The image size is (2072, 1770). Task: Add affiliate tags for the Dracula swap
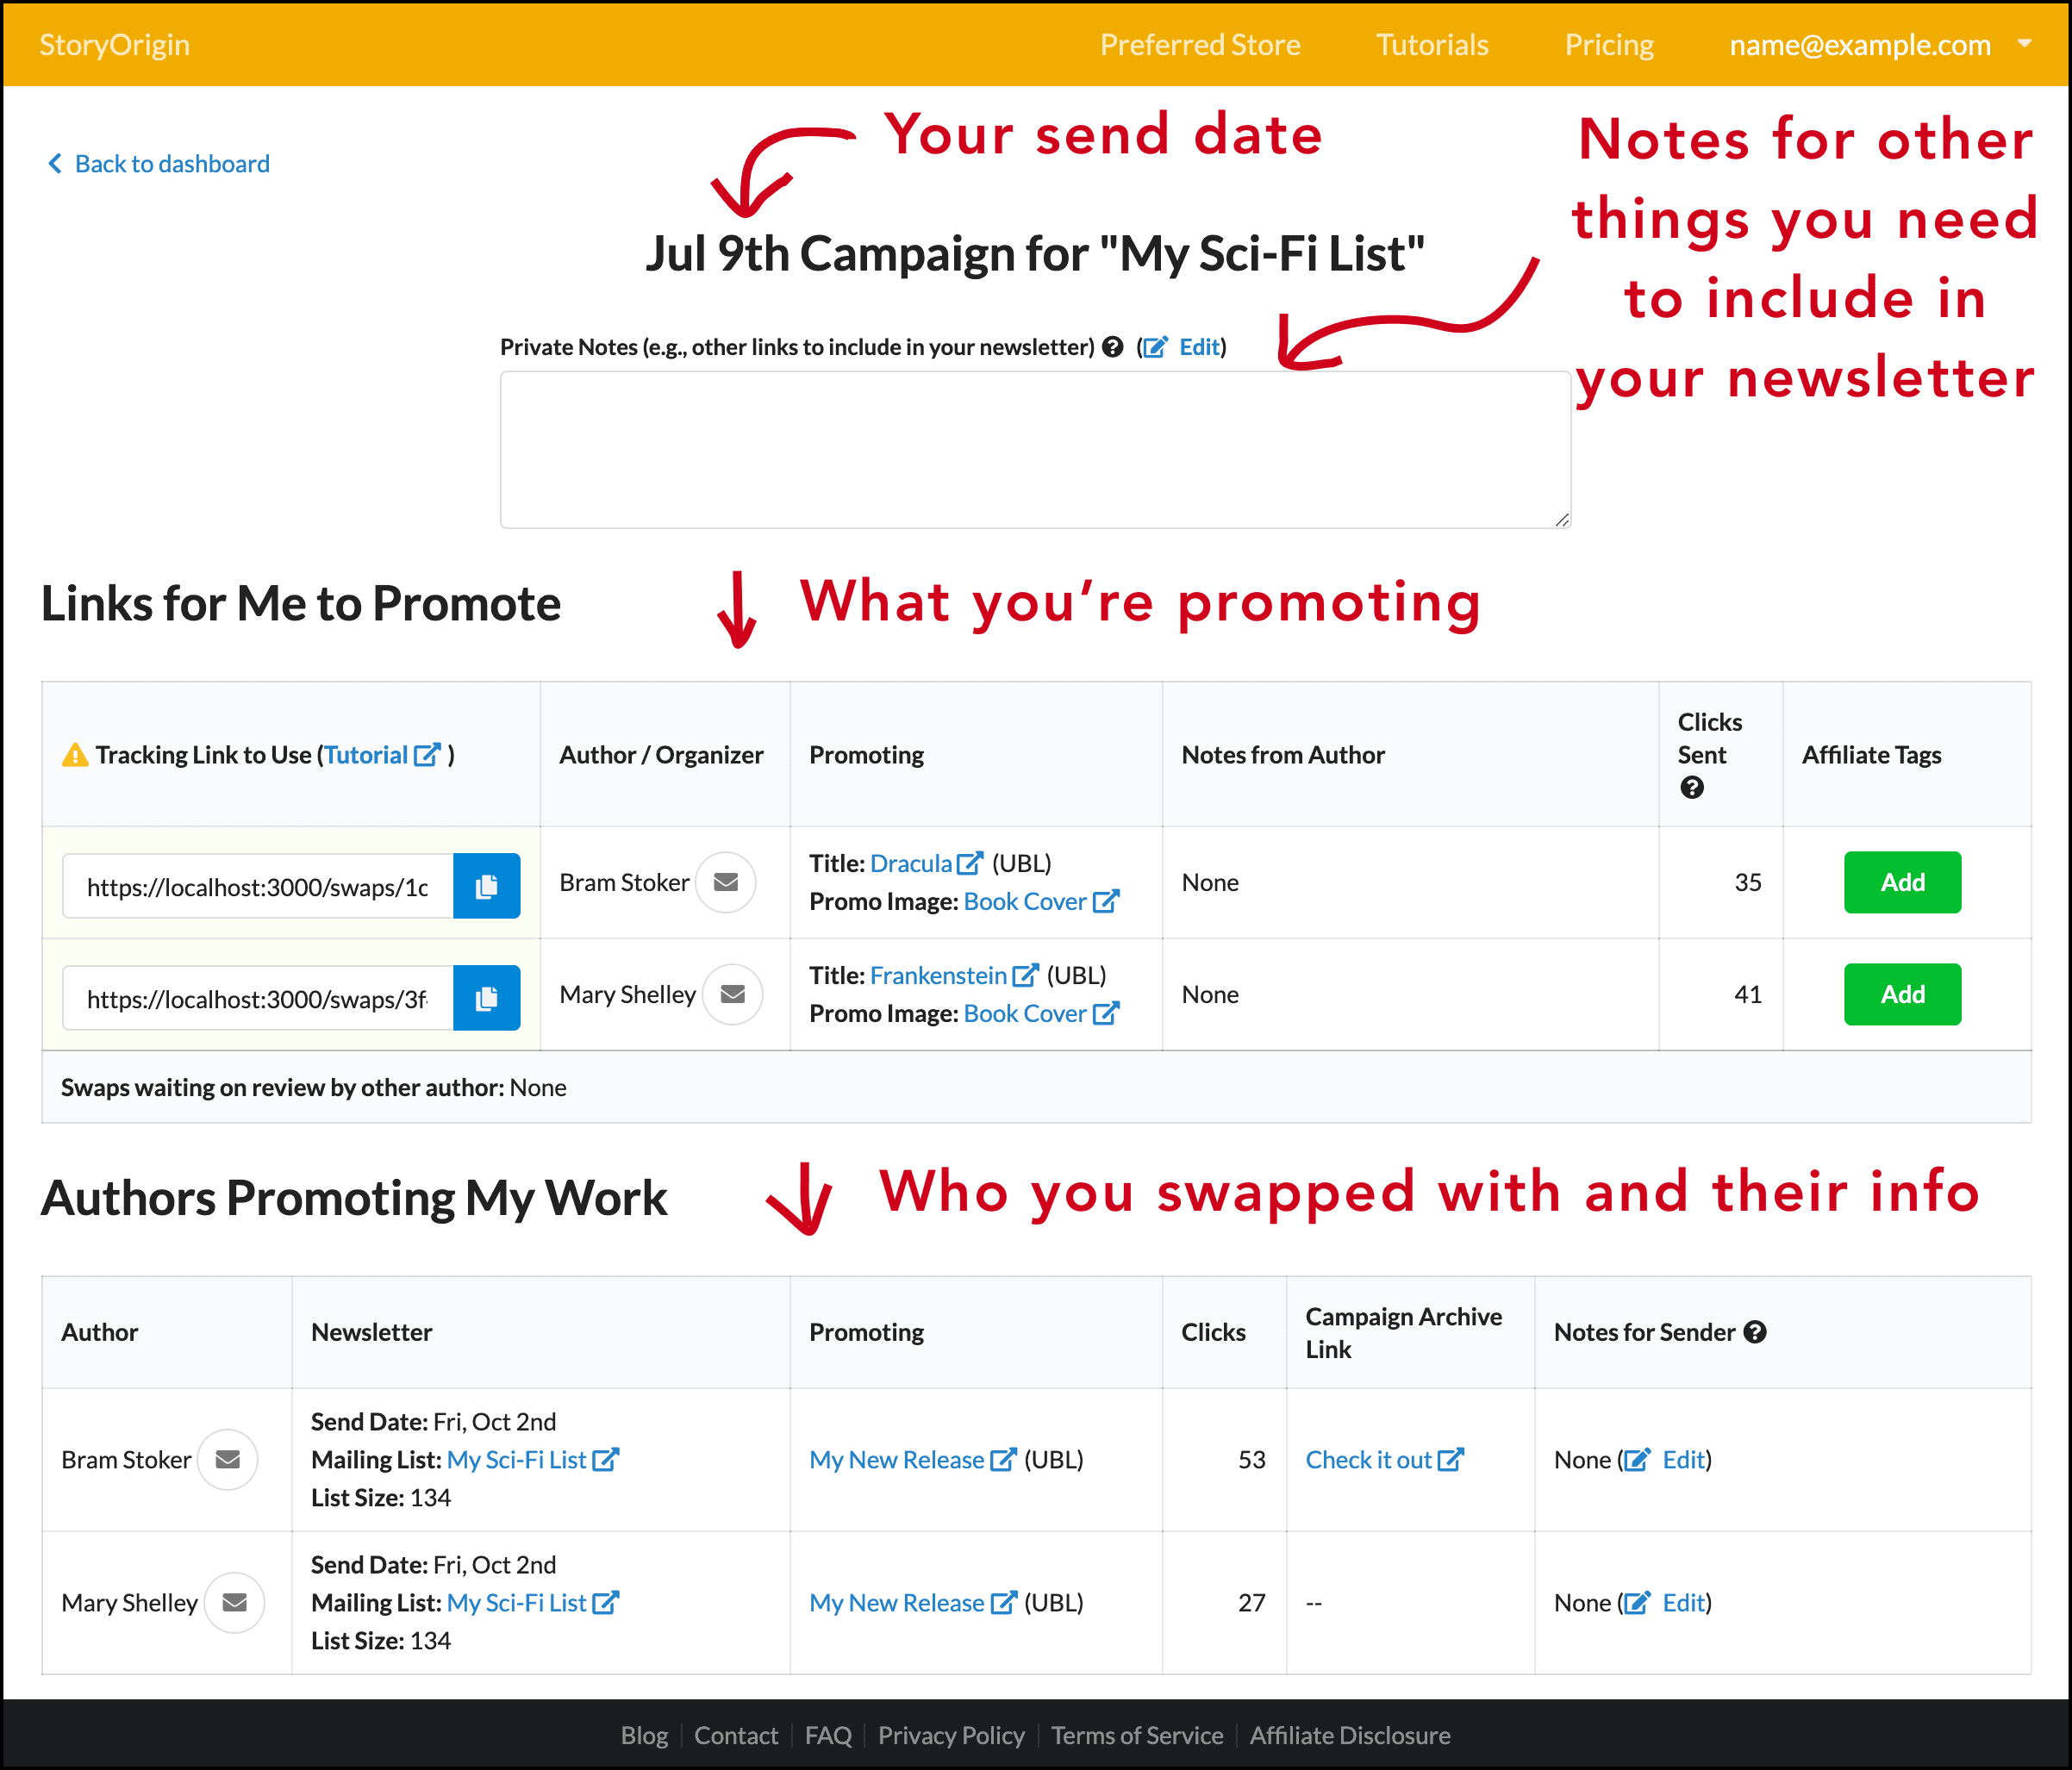1901,882
